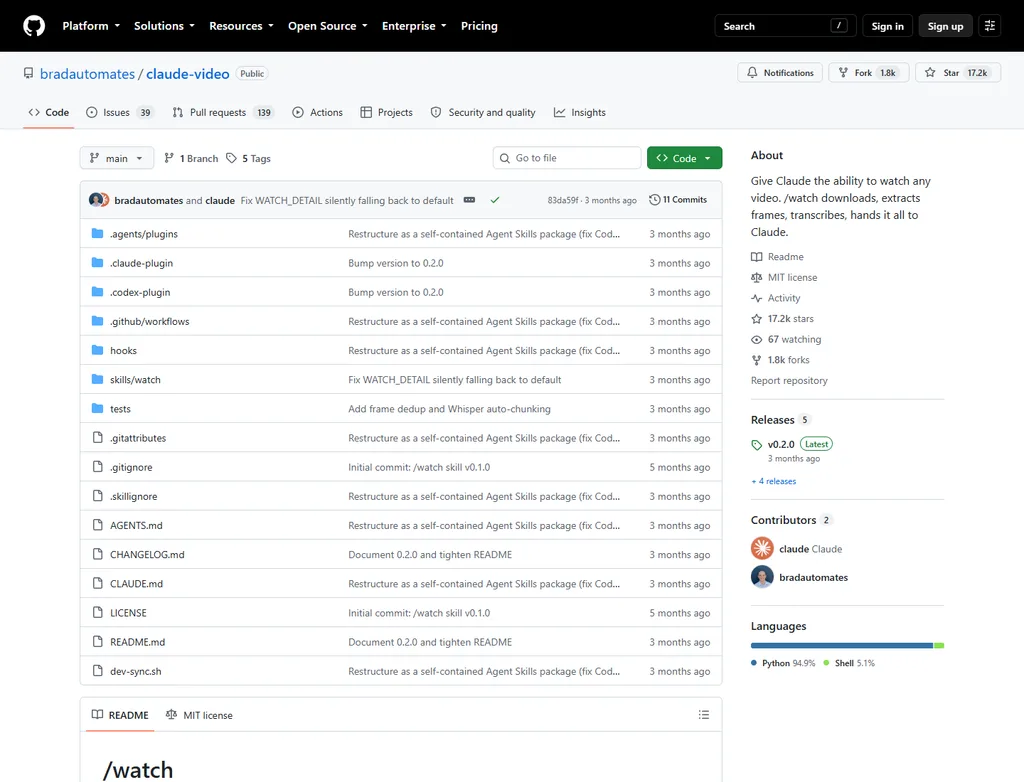The width and height of the screenshot is (1024, 782).
Task: Open the .skillignore file
Action: point(133,497)
